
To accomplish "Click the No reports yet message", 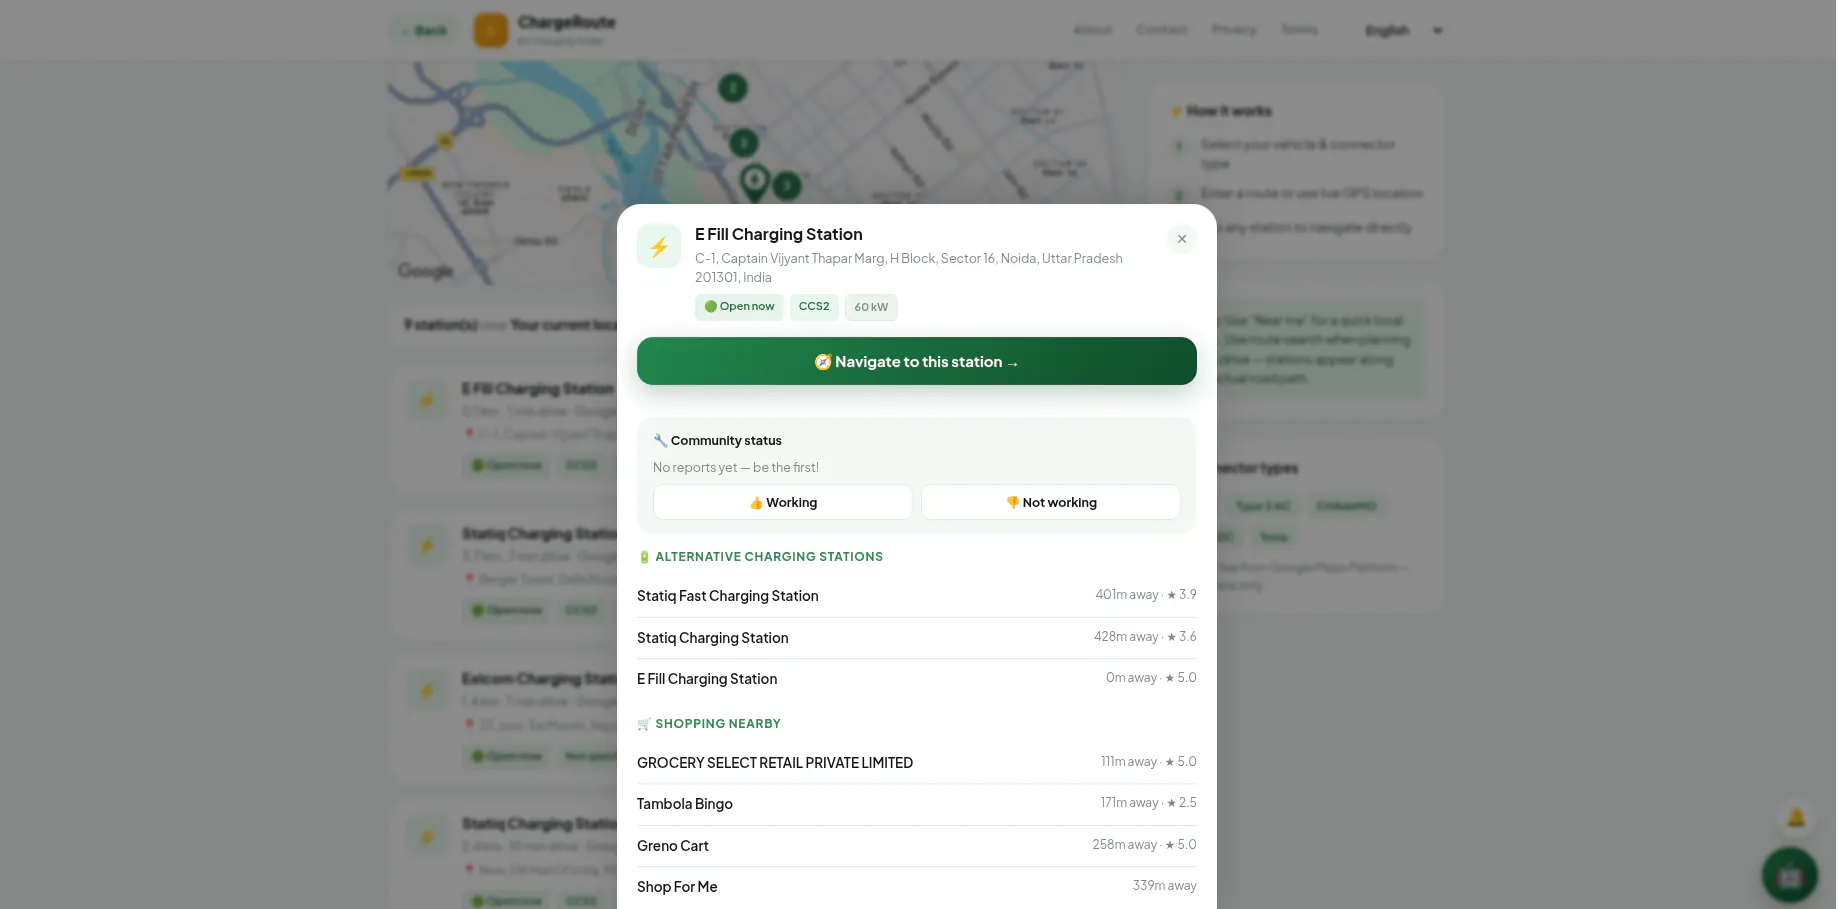I will coord(736,468).
